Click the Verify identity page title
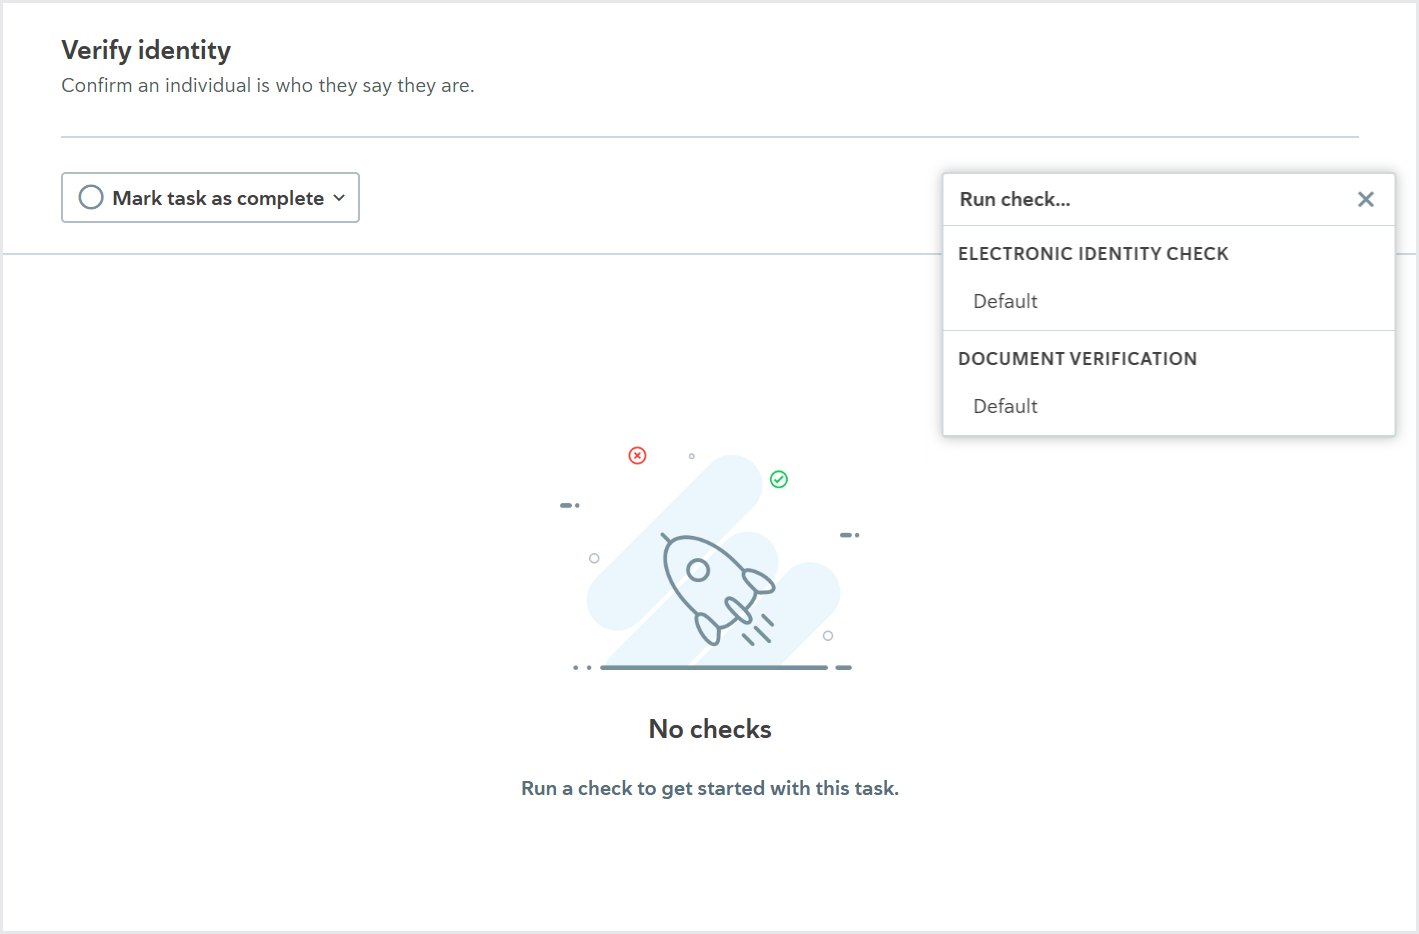The width and height of the screenshot is (1419, 934). tap(146, 49)
